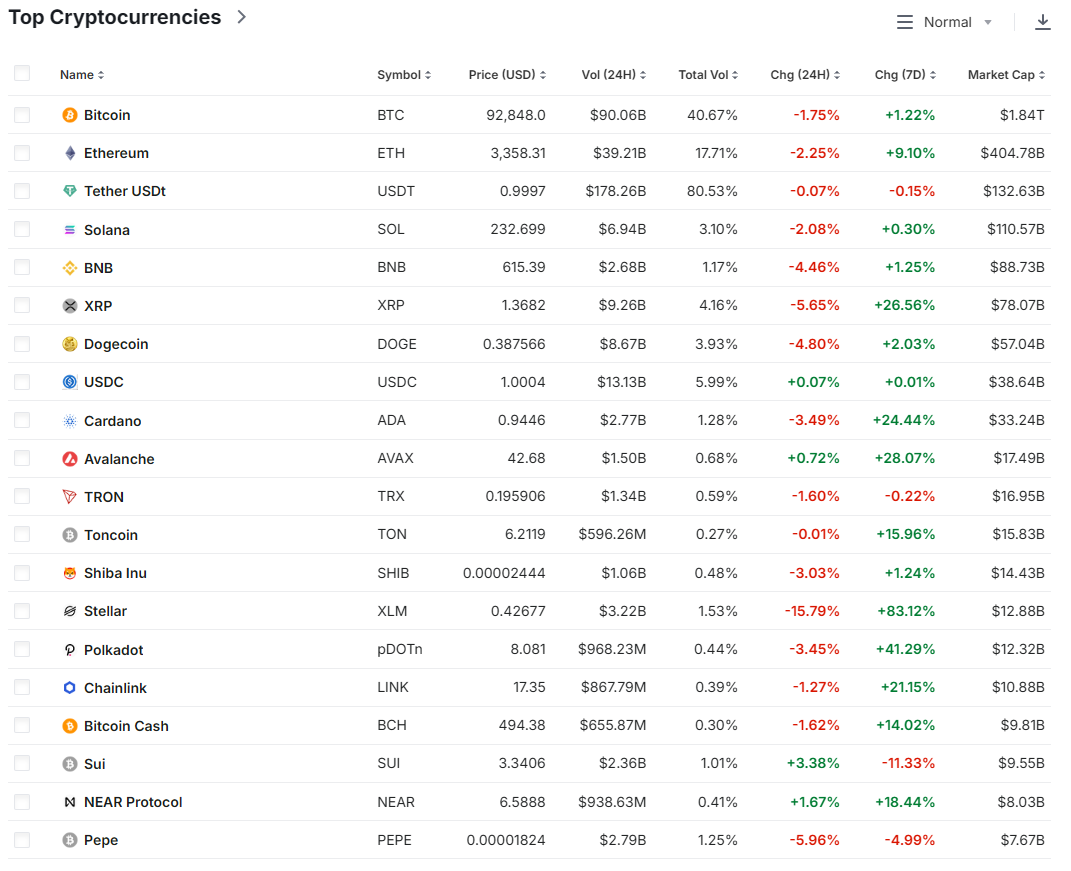1071x871 pixels.
Task: Click the Sui logo icon
Action: pos(70,764)
